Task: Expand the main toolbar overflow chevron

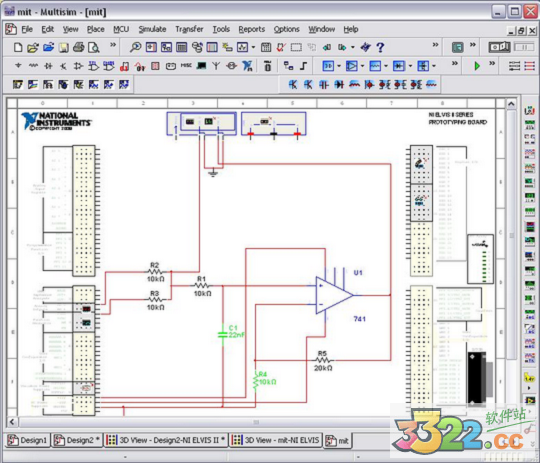Action: click(436, 44)
